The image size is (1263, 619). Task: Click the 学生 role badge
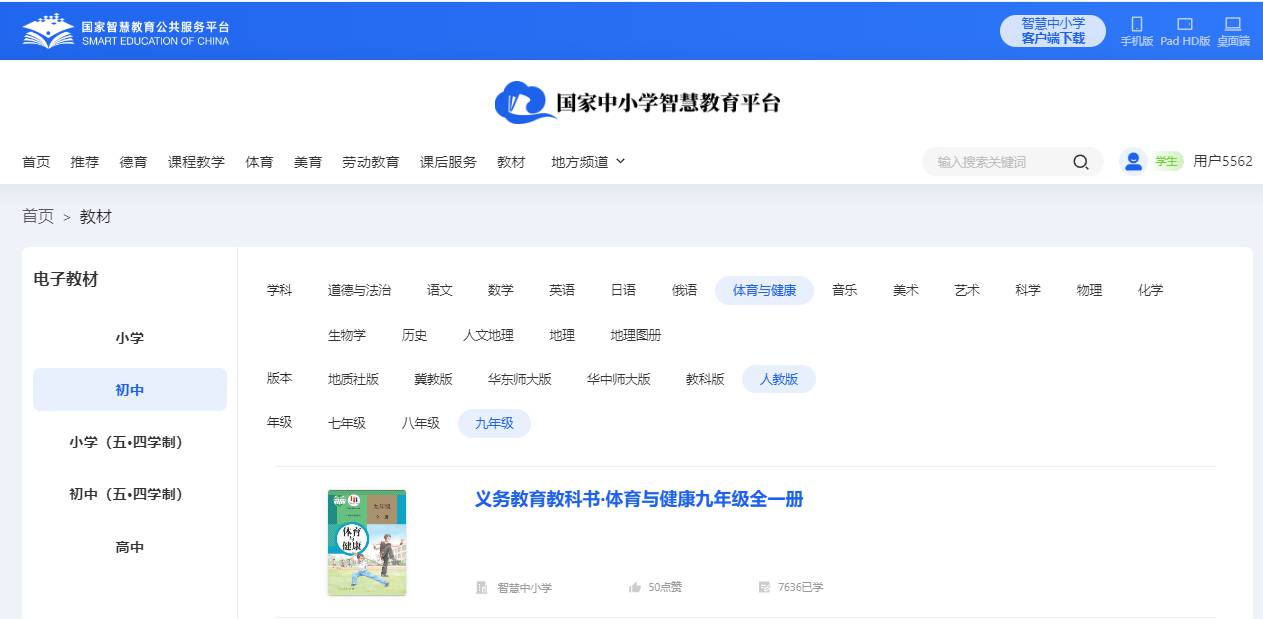[x=1167, y=161]
